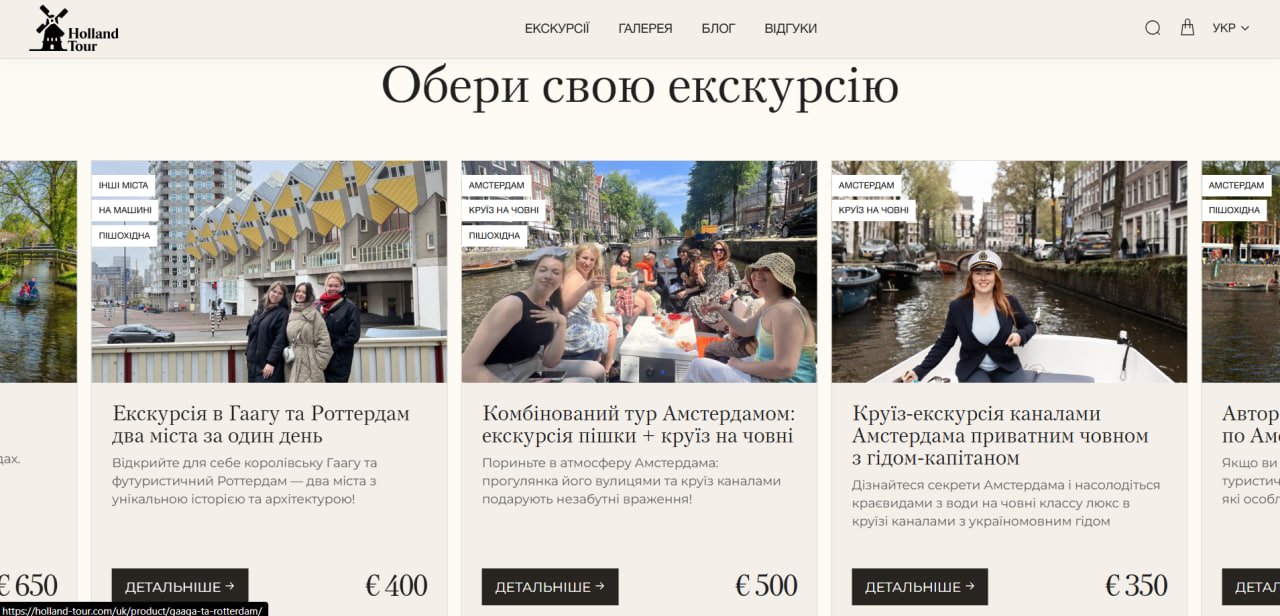Click ДЕТАЛЬНІШЕ button for Hague and Rotterdam tour
The width and height of the screenshot is (1280, 616).
pyautogui.click(x=180, y=587)
